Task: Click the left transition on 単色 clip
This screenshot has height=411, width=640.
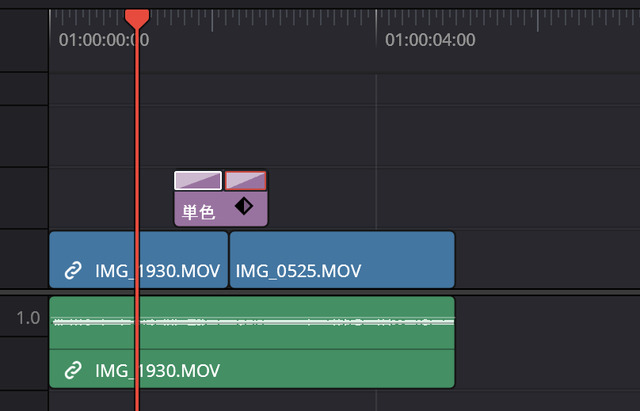Action: (198, 180)
